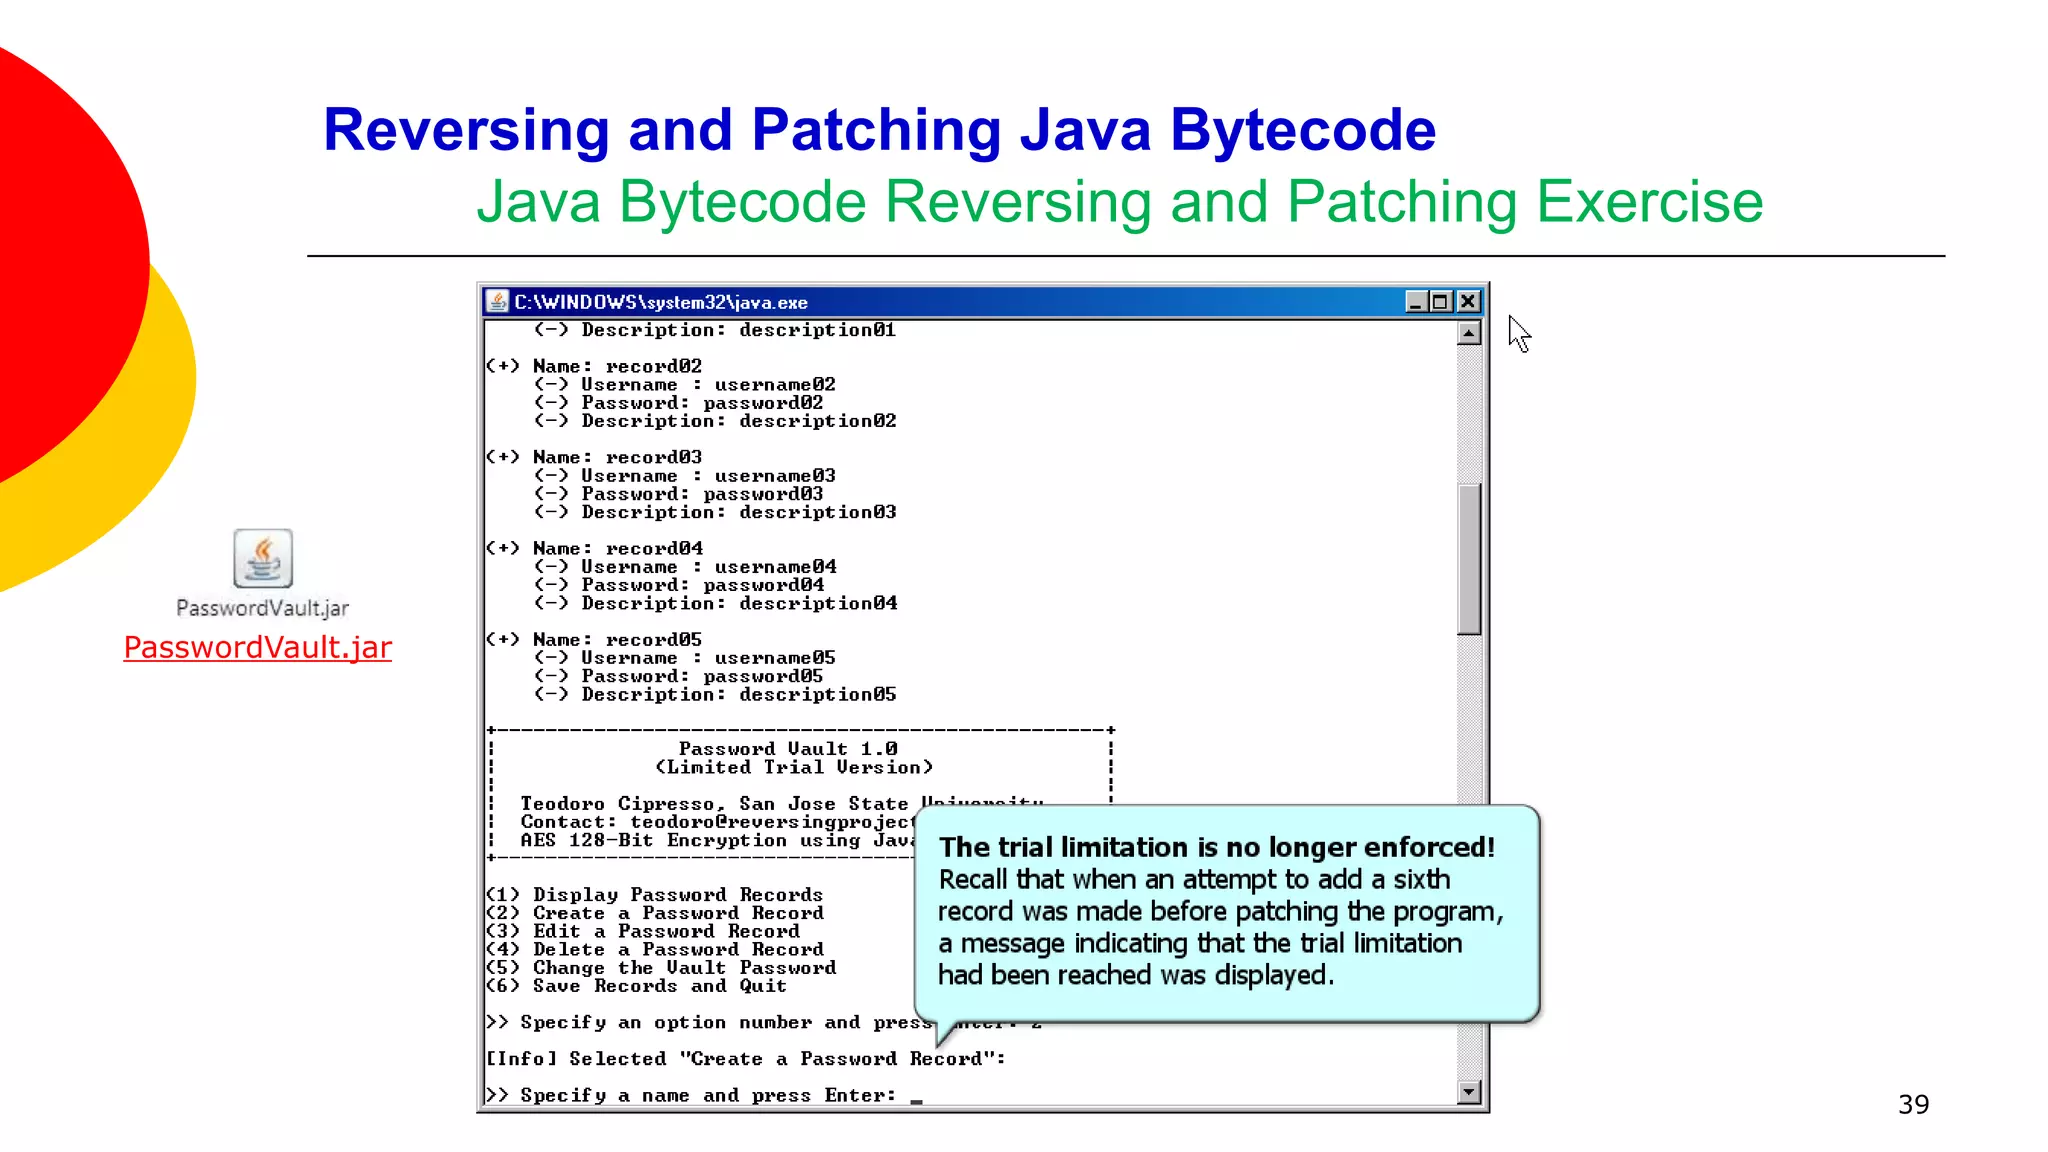The width and height of the screenshot is (2048, 1152).
Task: Open the PasswordVault.jar red hyperlink
Action: coord(258,647)
